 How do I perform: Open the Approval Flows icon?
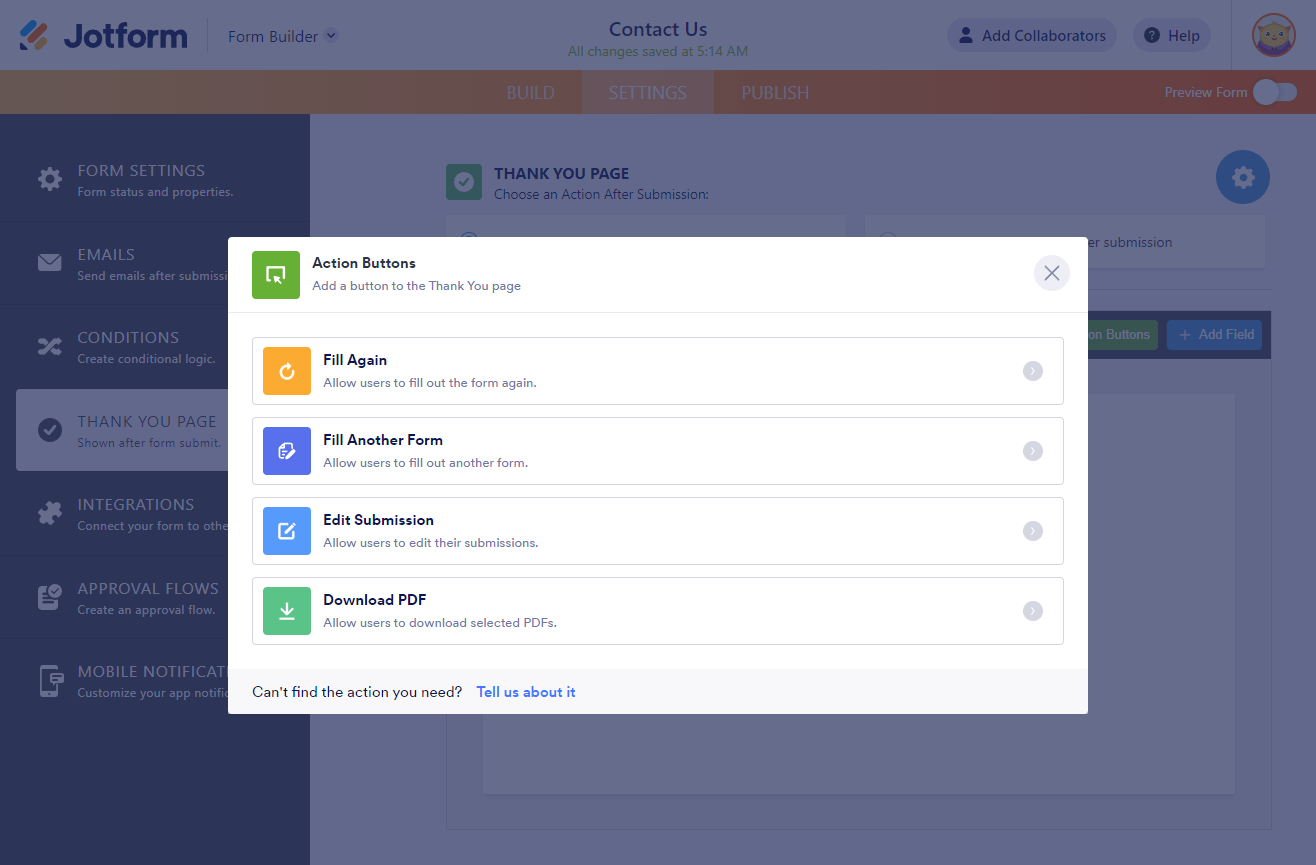tap(50, 597)
